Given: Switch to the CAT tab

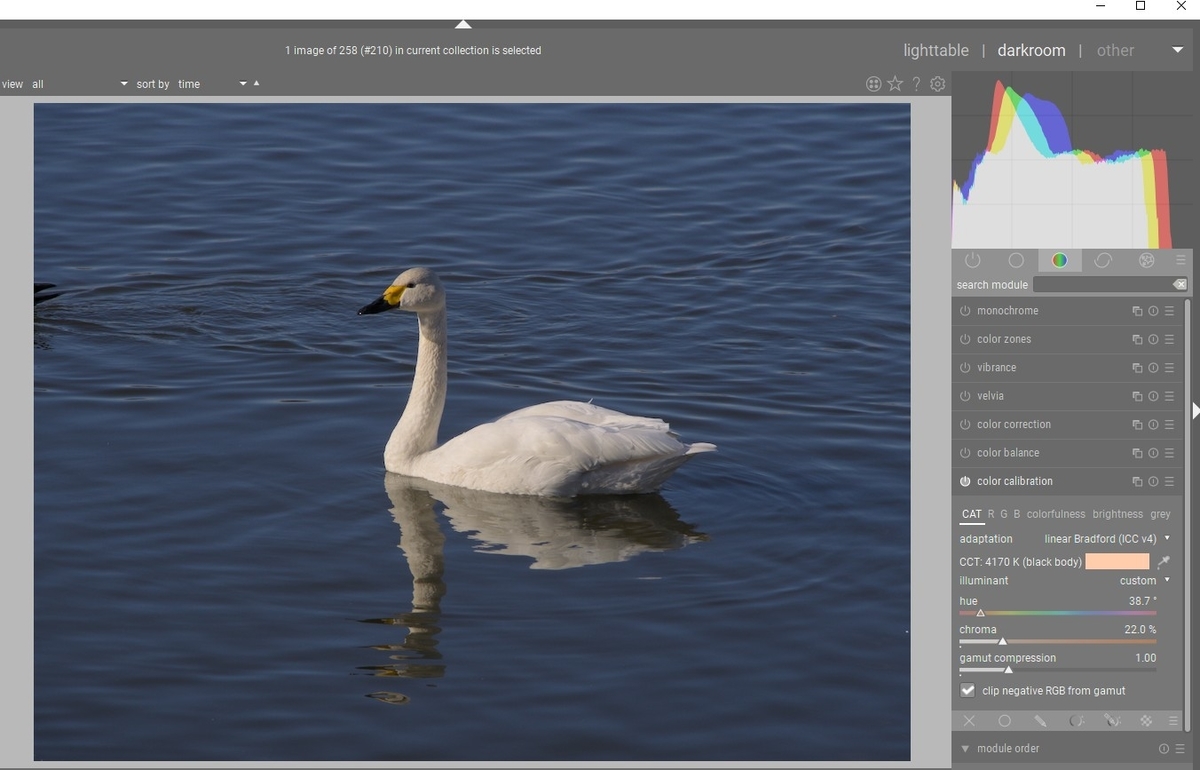Looking at the screenshot, I should [972, 514].
